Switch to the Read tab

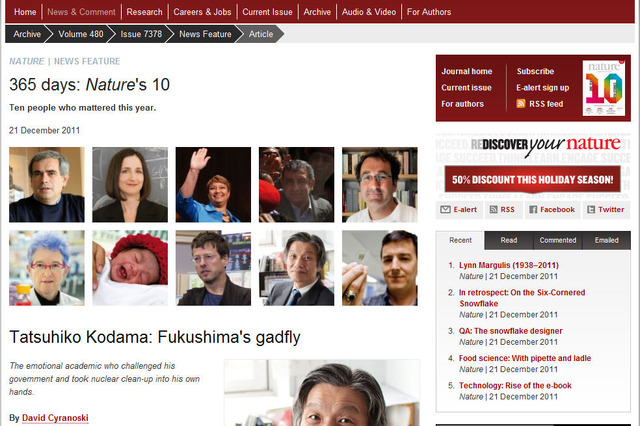pos(509,240)
